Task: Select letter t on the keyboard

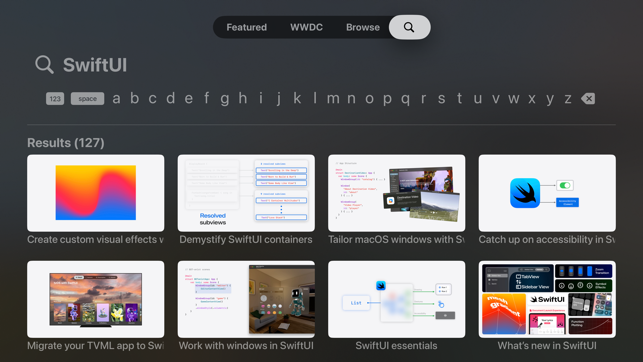Action: click(460, 98)
